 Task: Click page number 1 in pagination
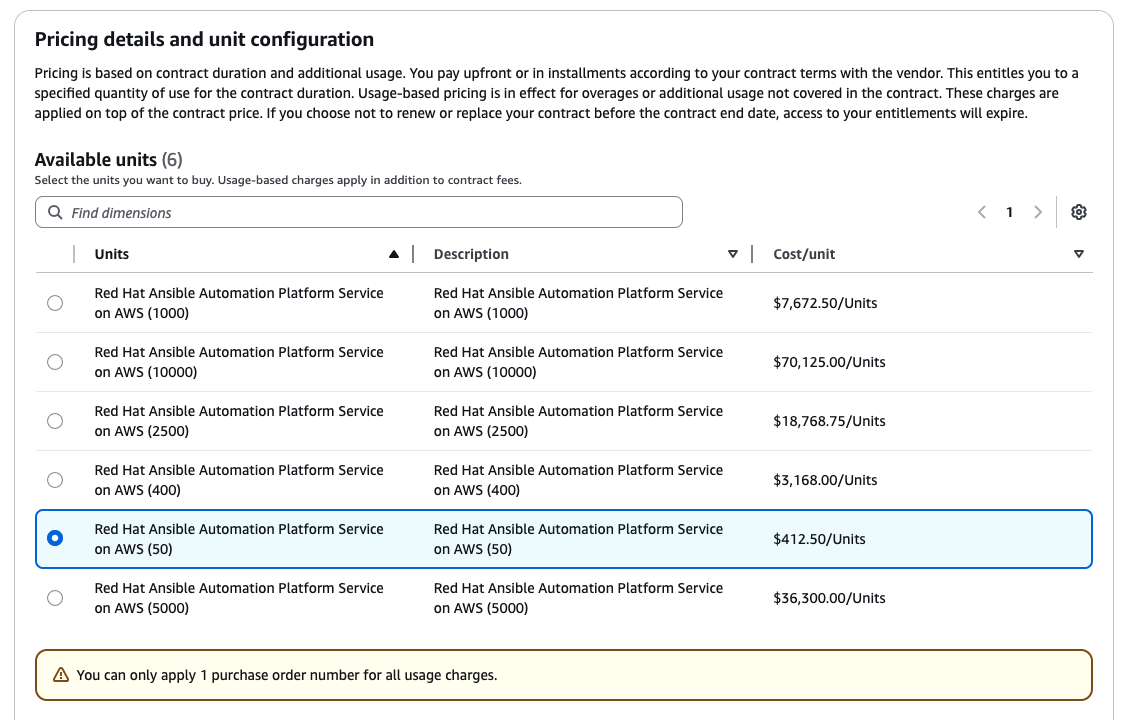[1009, 212]
